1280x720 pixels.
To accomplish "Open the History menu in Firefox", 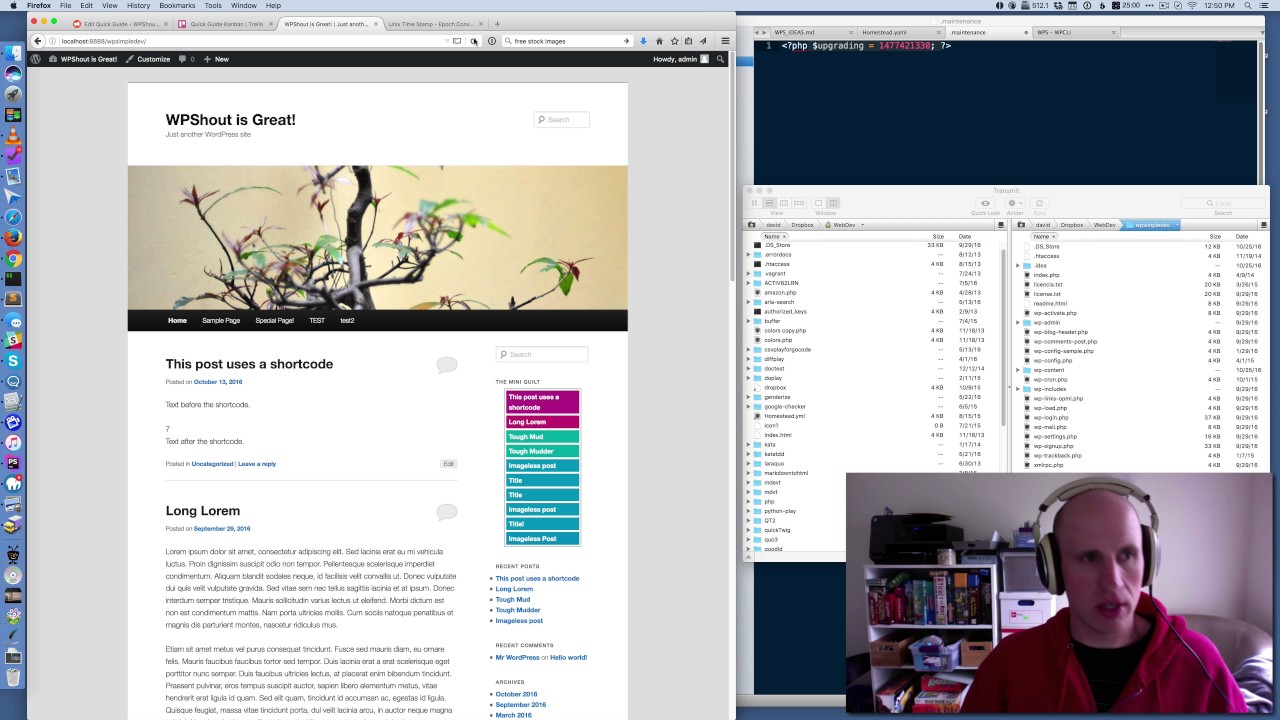I will [138, 5].
